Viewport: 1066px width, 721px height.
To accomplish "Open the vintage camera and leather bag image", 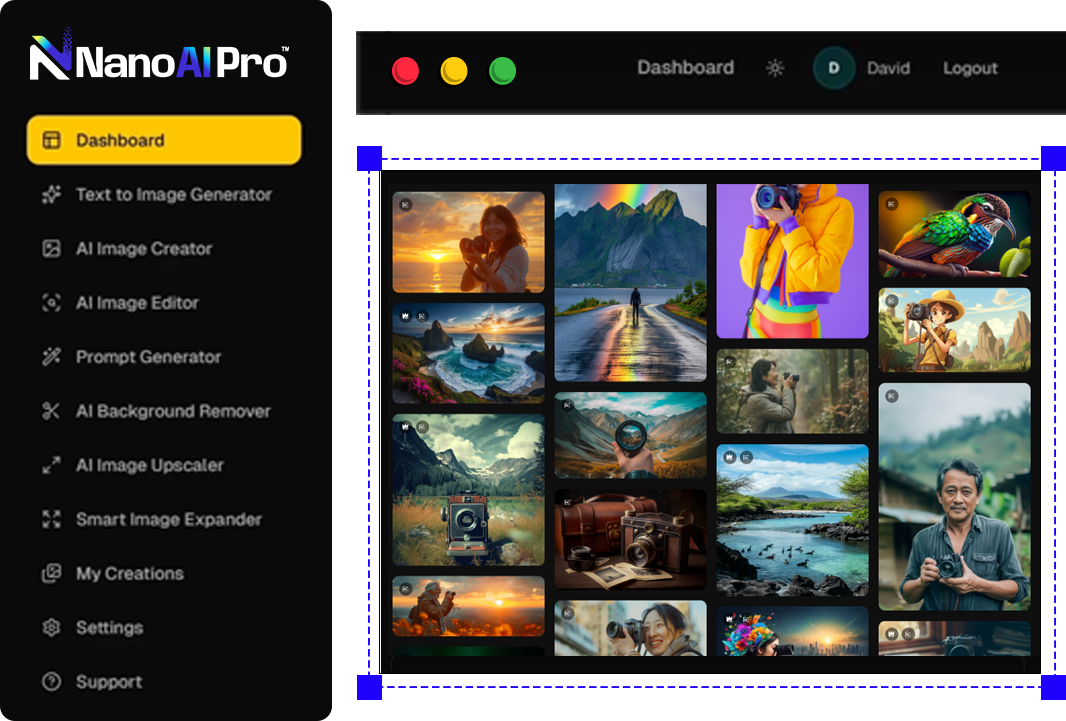I will (630, 539).
